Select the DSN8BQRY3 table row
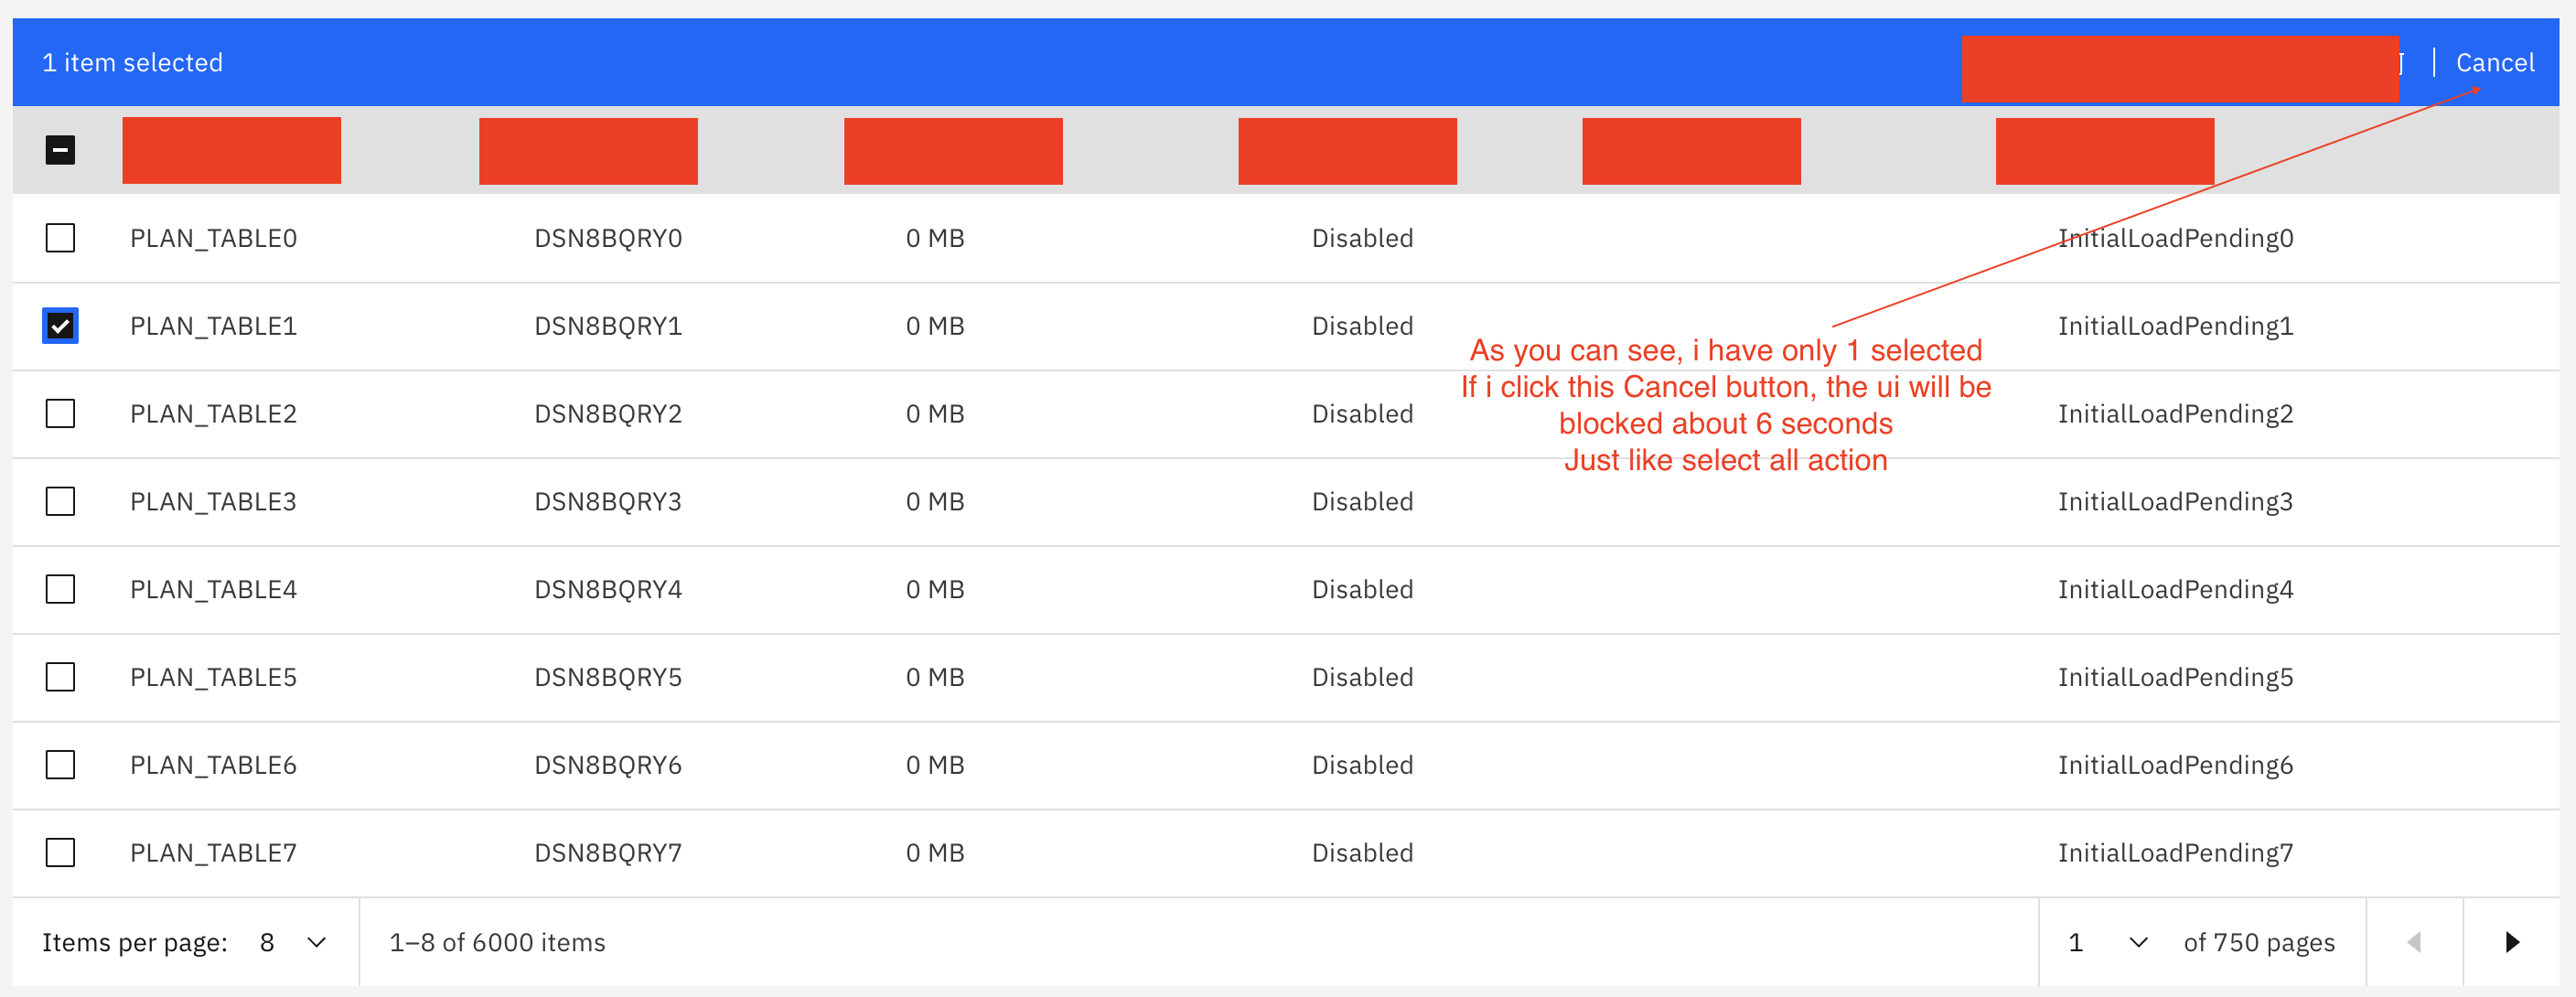Screen dimensions: 2576x997 tap(608, 501)
